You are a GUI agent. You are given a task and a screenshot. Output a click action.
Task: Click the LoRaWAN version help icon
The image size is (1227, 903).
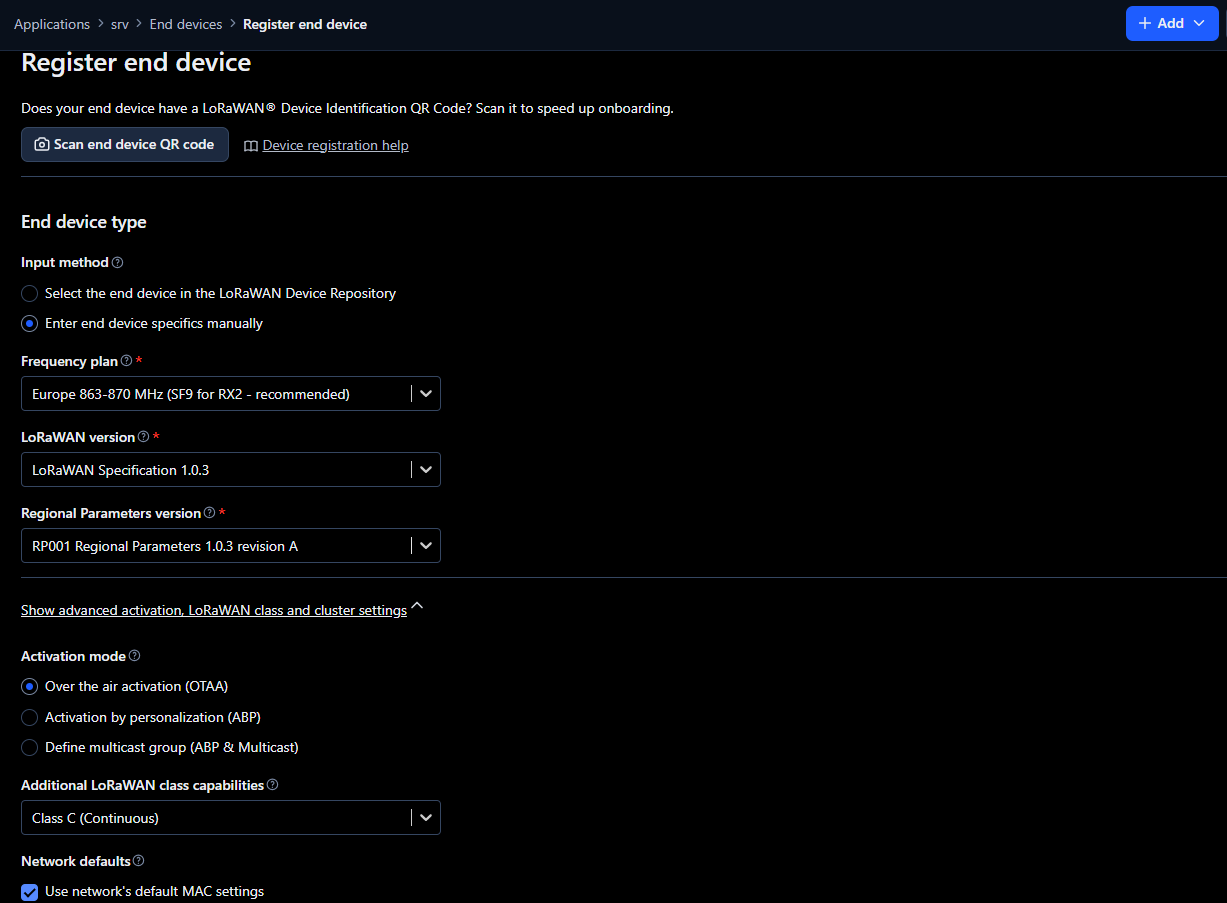(x=143, y=437)
